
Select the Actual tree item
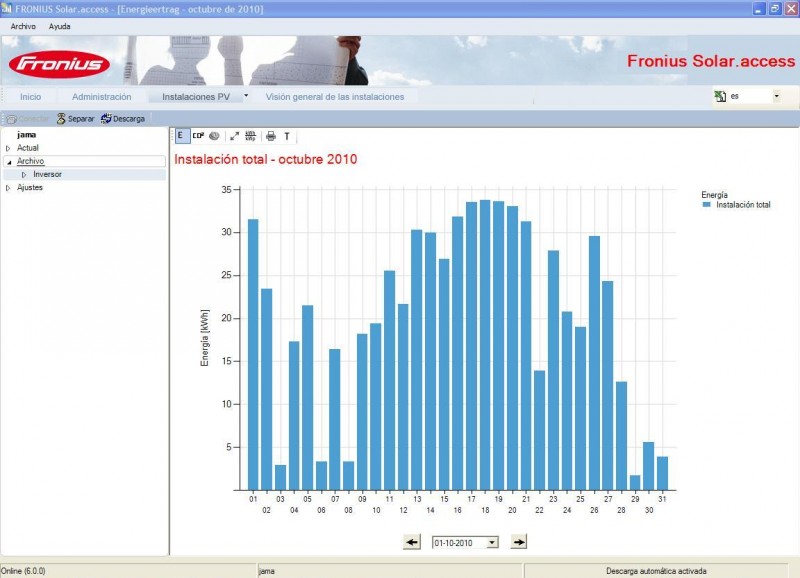coord(28,148)
